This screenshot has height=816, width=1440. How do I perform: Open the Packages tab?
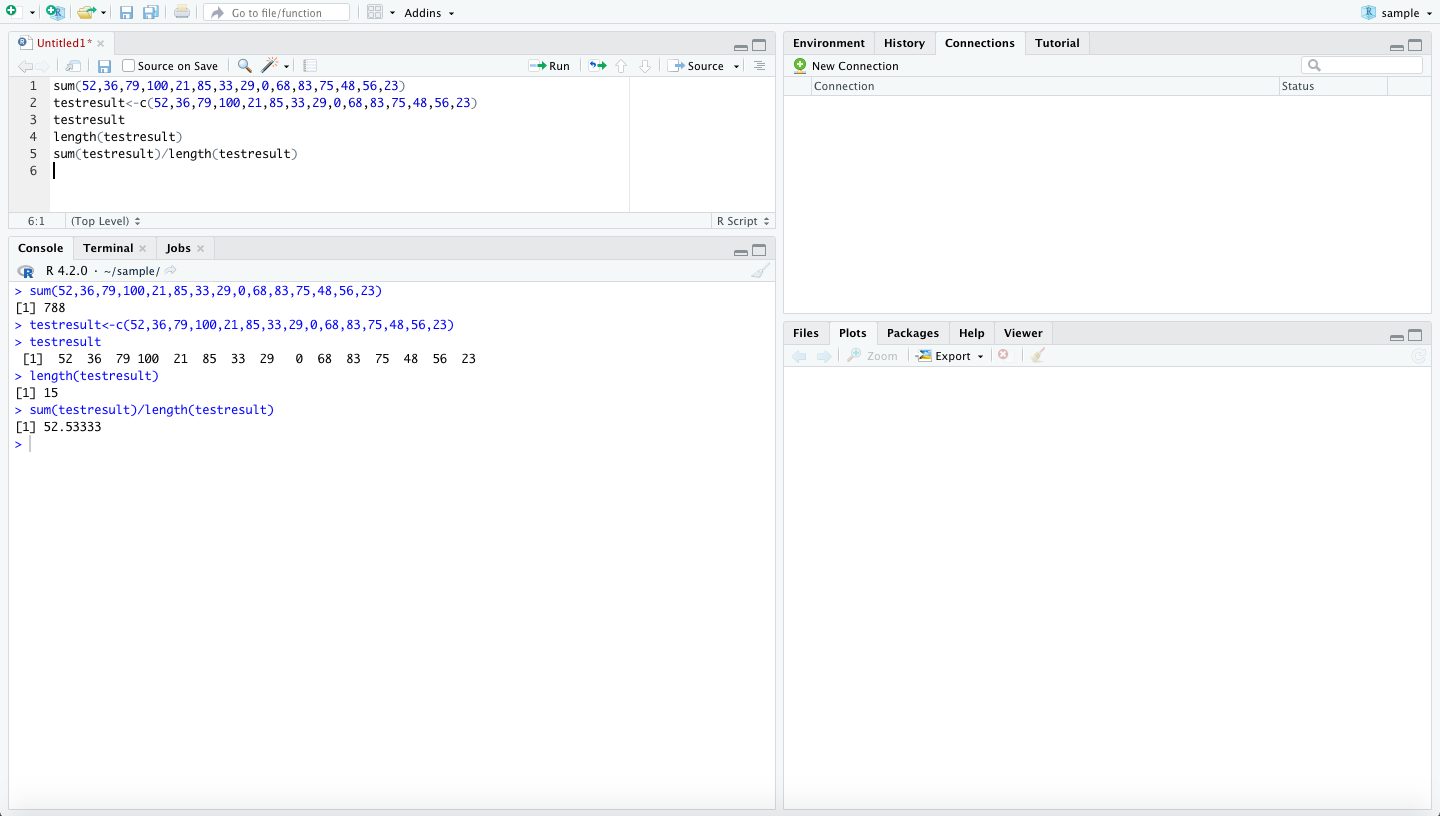[x=912, y=333]
